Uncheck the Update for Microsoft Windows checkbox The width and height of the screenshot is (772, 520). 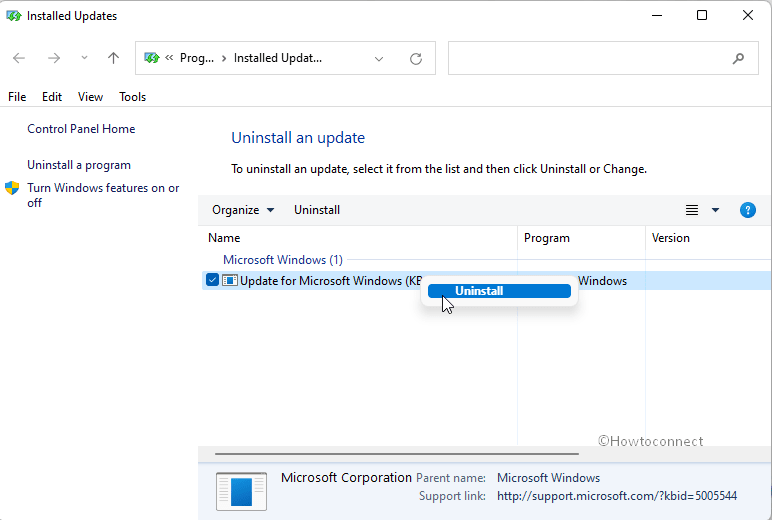(212, 280)
